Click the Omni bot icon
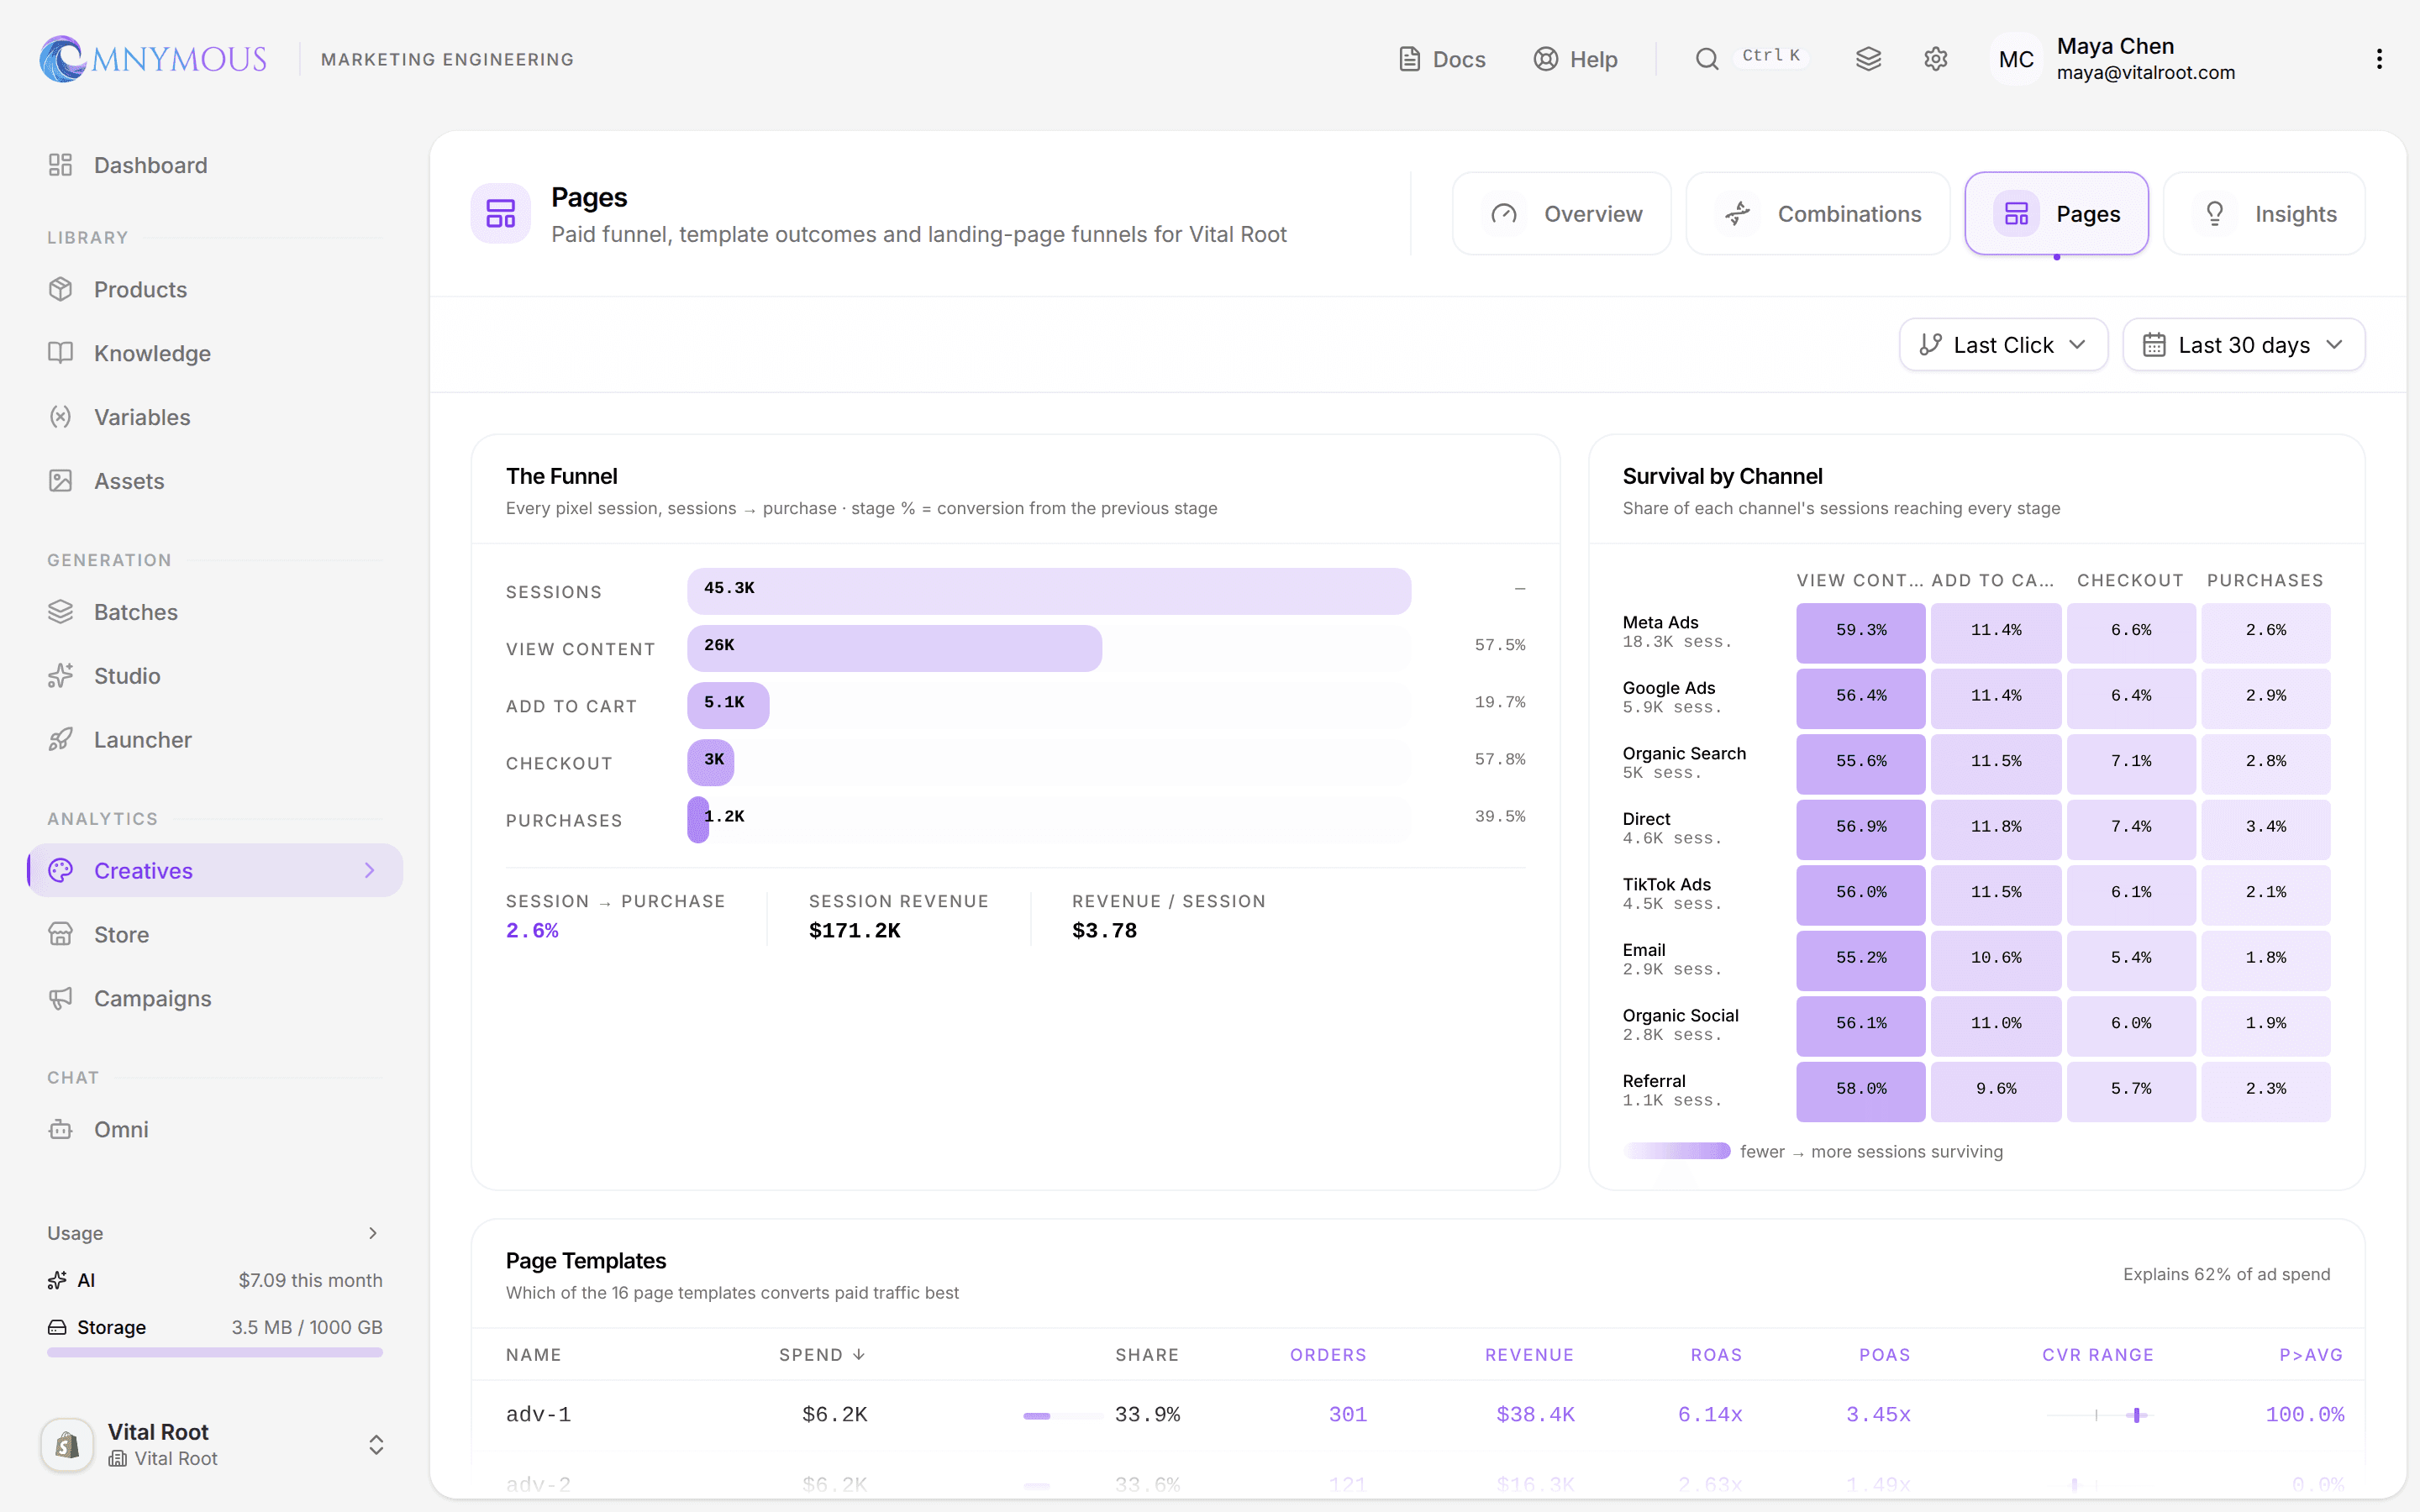This screenshot has width=2420, height=1512. tap(61, 1129)
